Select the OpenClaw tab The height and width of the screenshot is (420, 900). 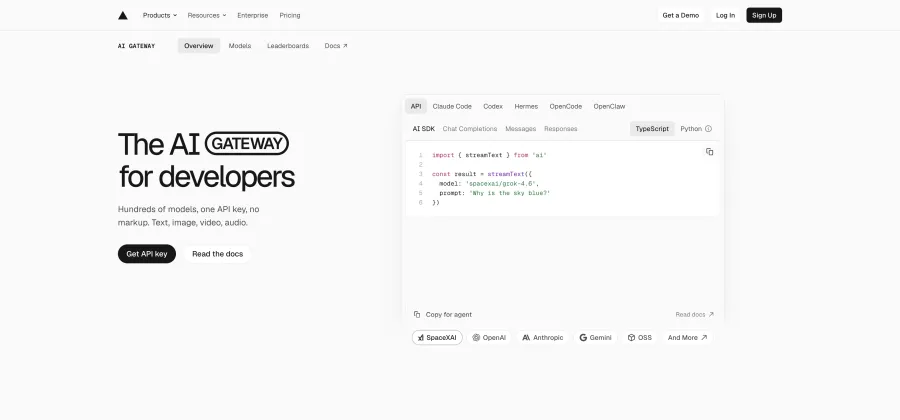click(x=610, y=106)
